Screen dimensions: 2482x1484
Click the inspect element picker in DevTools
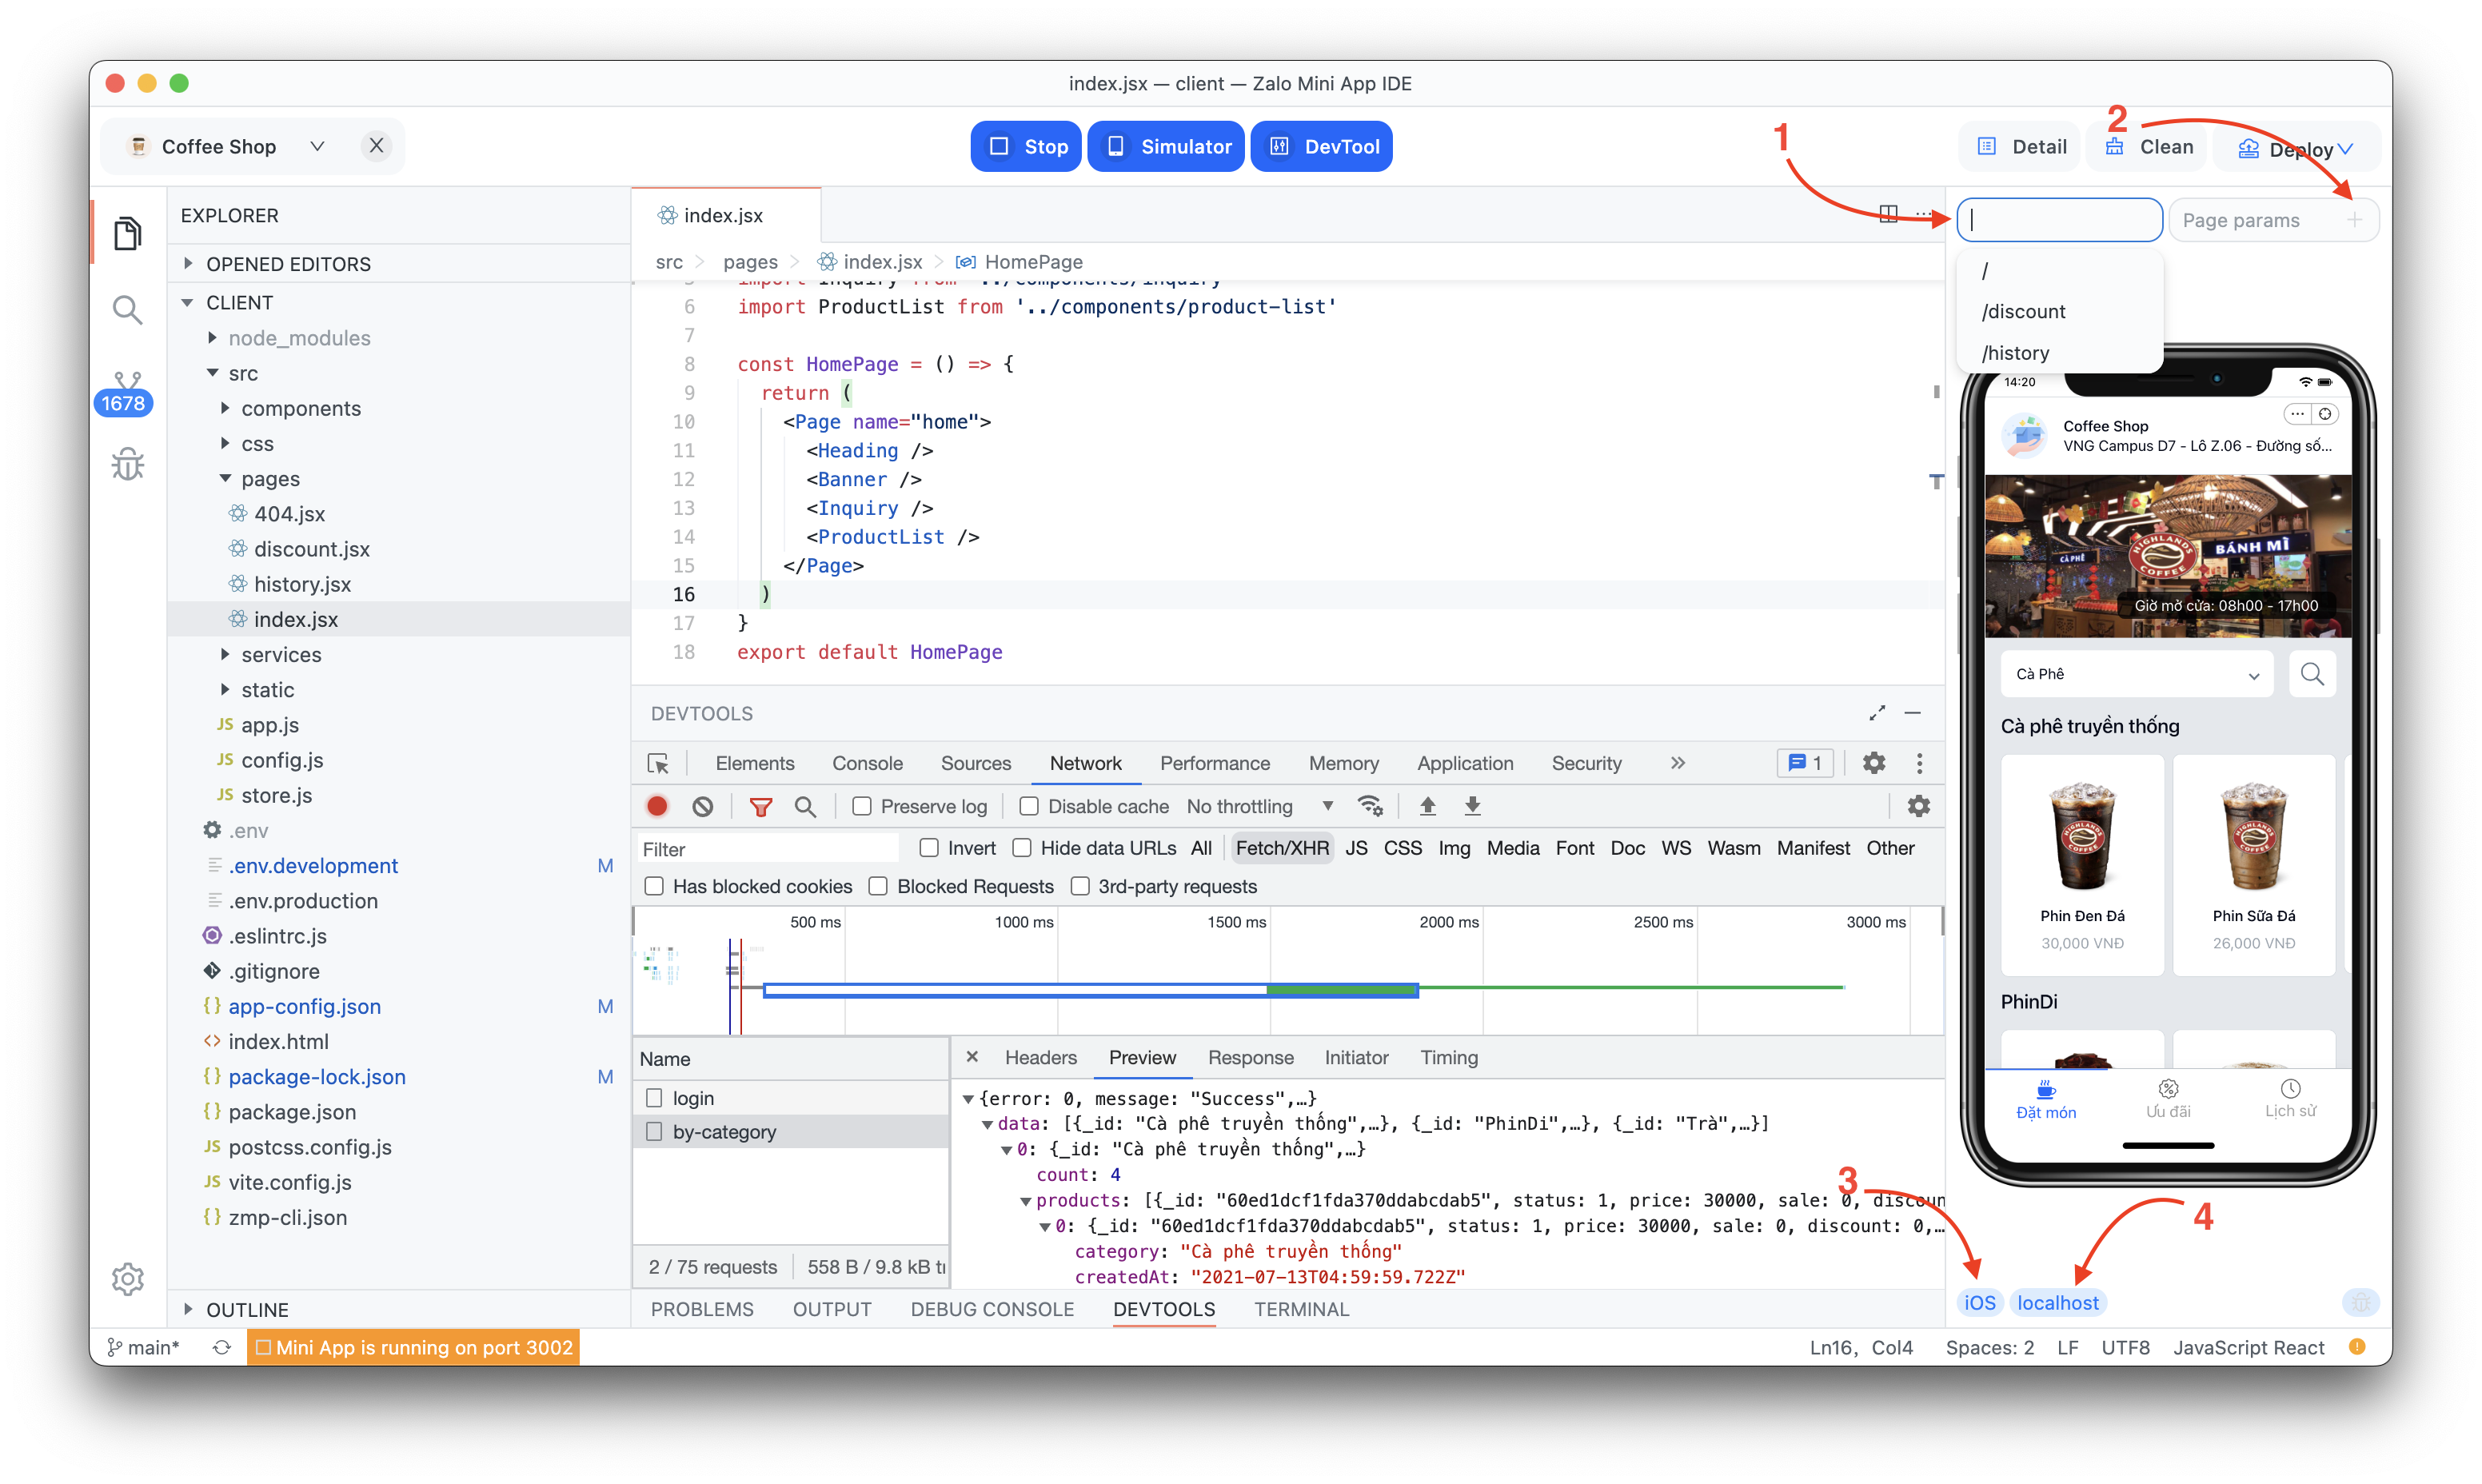[x=658, y=763]
